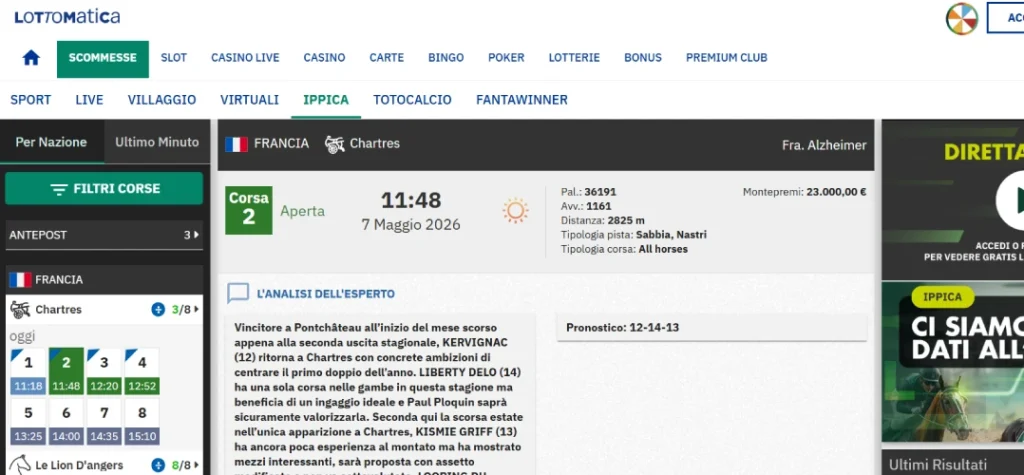
Task: Open Premium Club page
Action: 726,57
